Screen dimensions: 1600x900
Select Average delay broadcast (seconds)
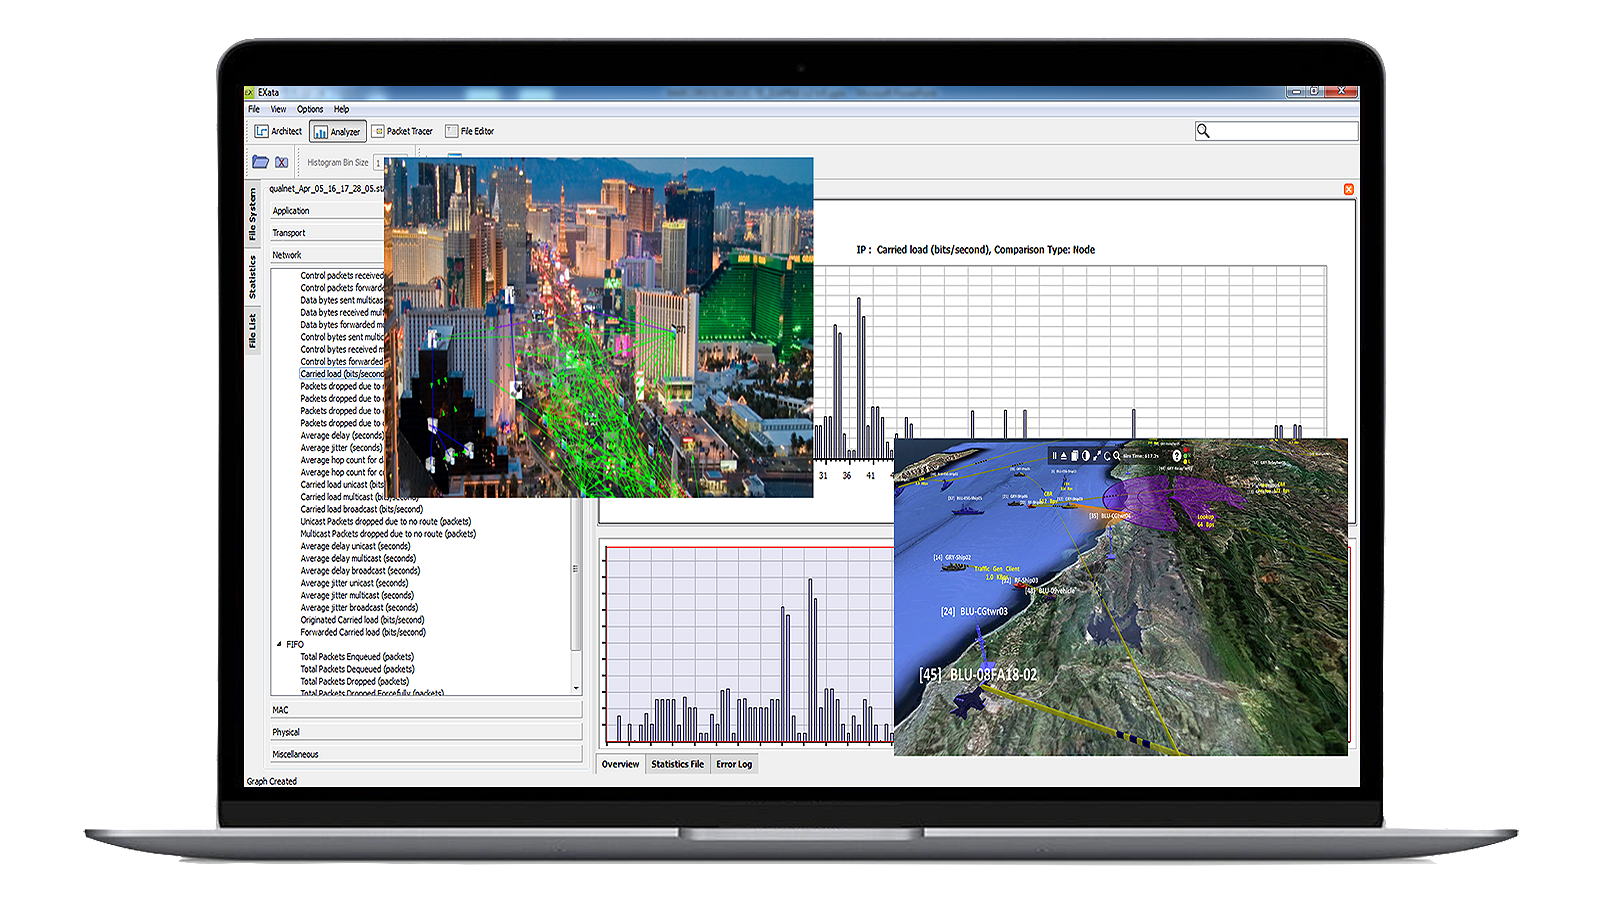tap(360, 571)
